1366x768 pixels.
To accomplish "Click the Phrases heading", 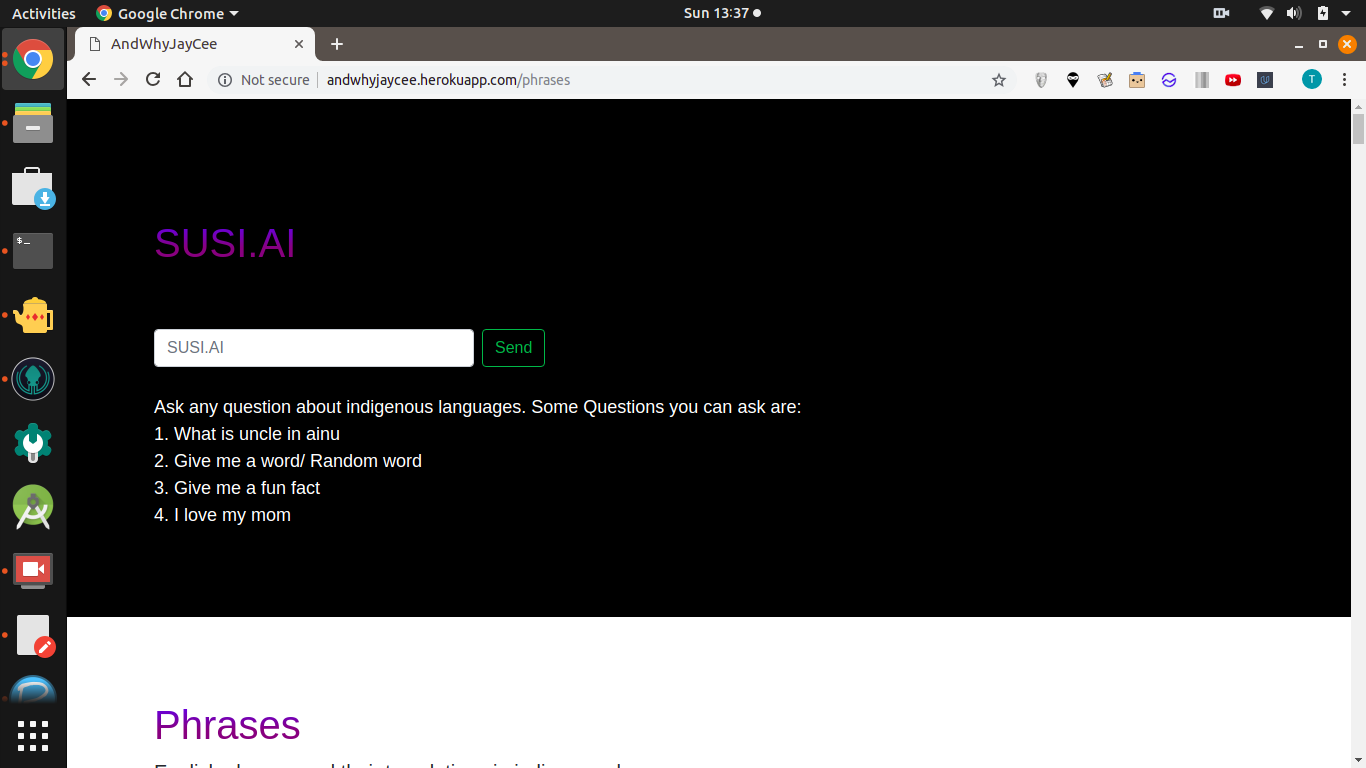I will [x=227, y=725].
